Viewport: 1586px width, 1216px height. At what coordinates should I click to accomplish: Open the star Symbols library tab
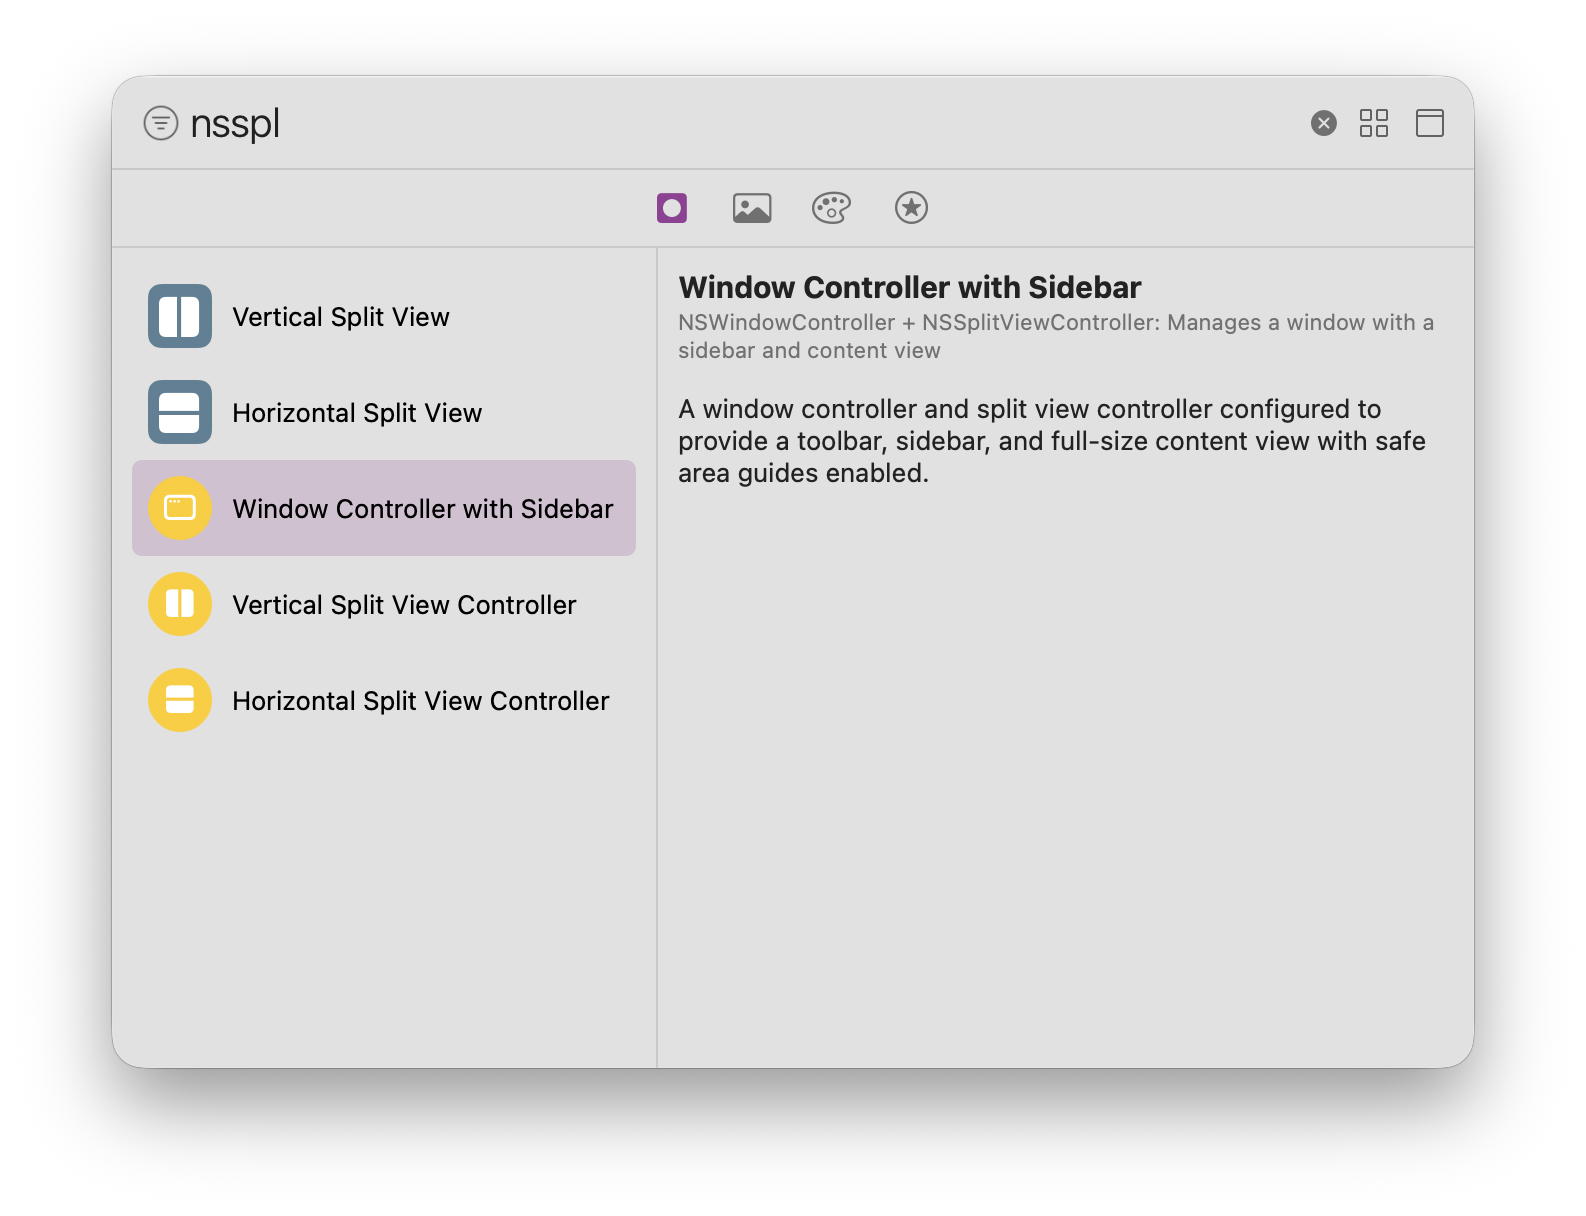pos(911,208)
